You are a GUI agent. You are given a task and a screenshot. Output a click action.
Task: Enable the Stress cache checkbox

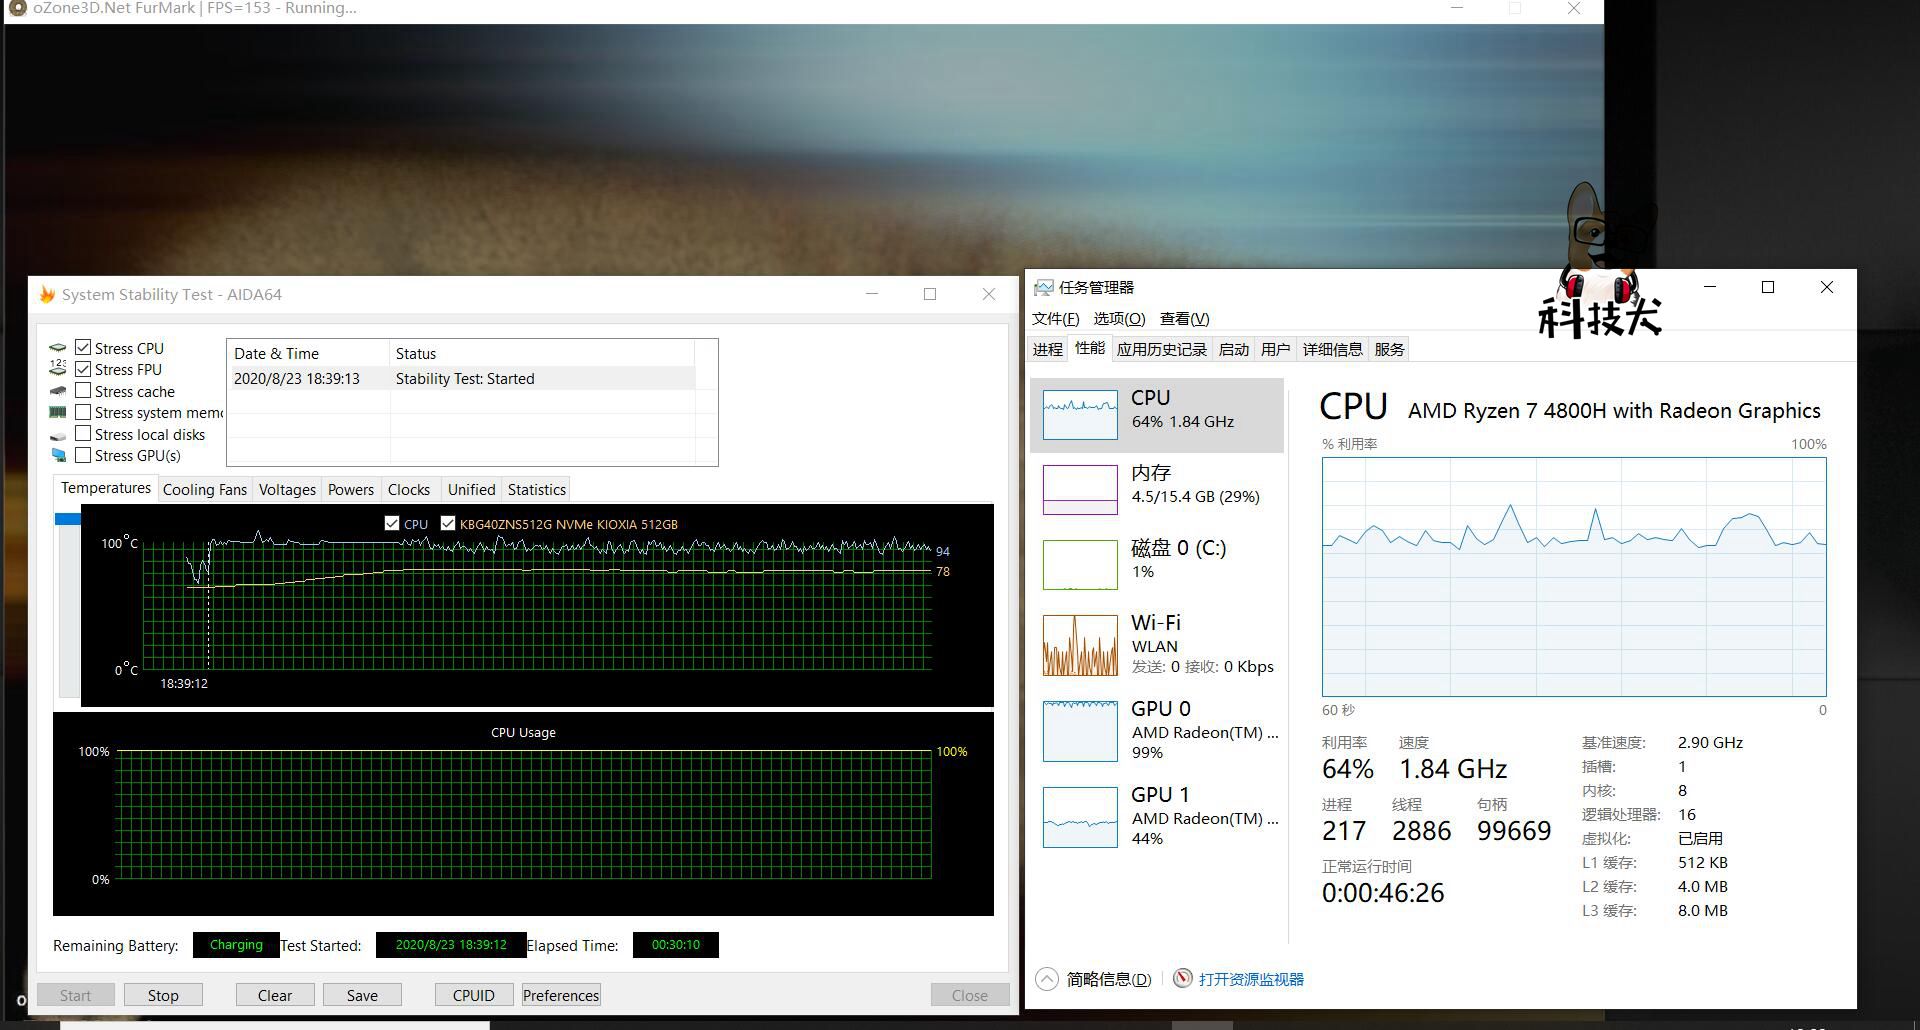pyautogui.click(x=83, y=391)
